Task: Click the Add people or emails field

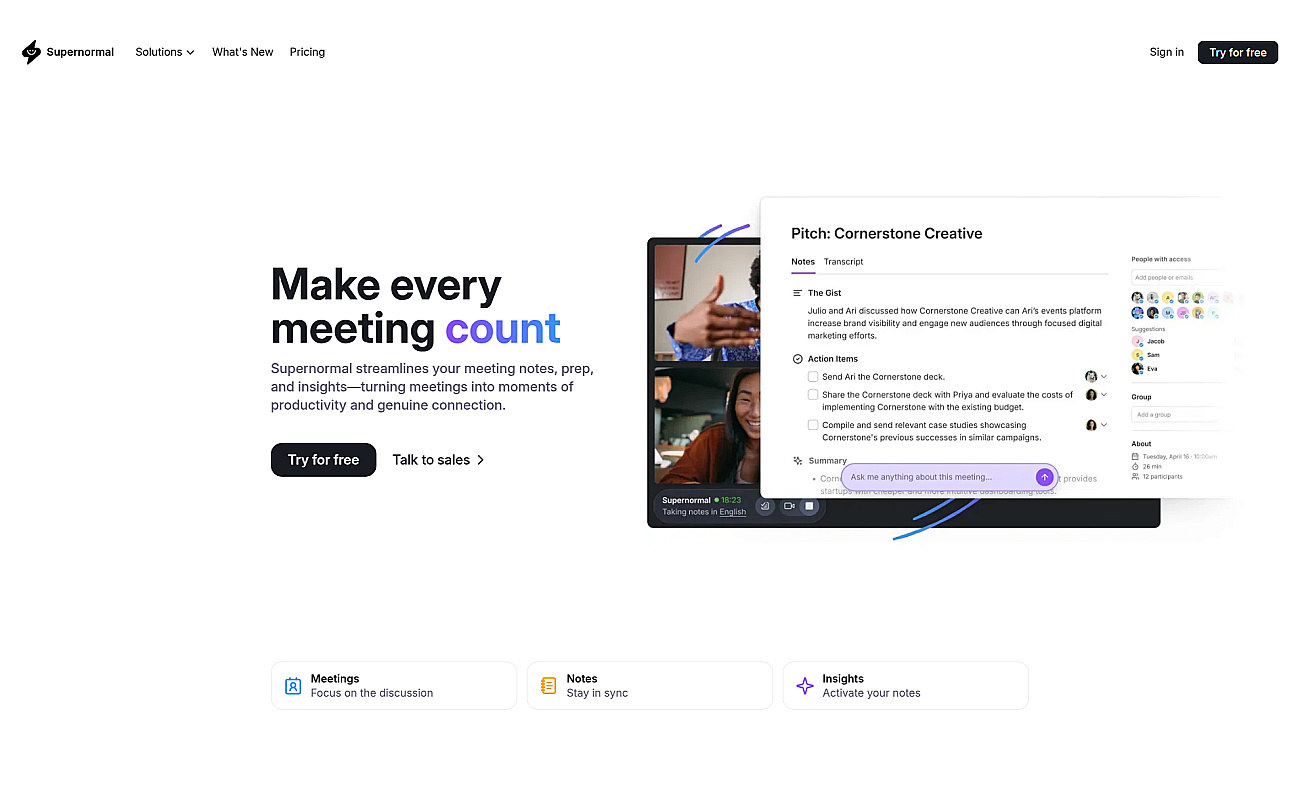Action: (x=1176, y=277)
